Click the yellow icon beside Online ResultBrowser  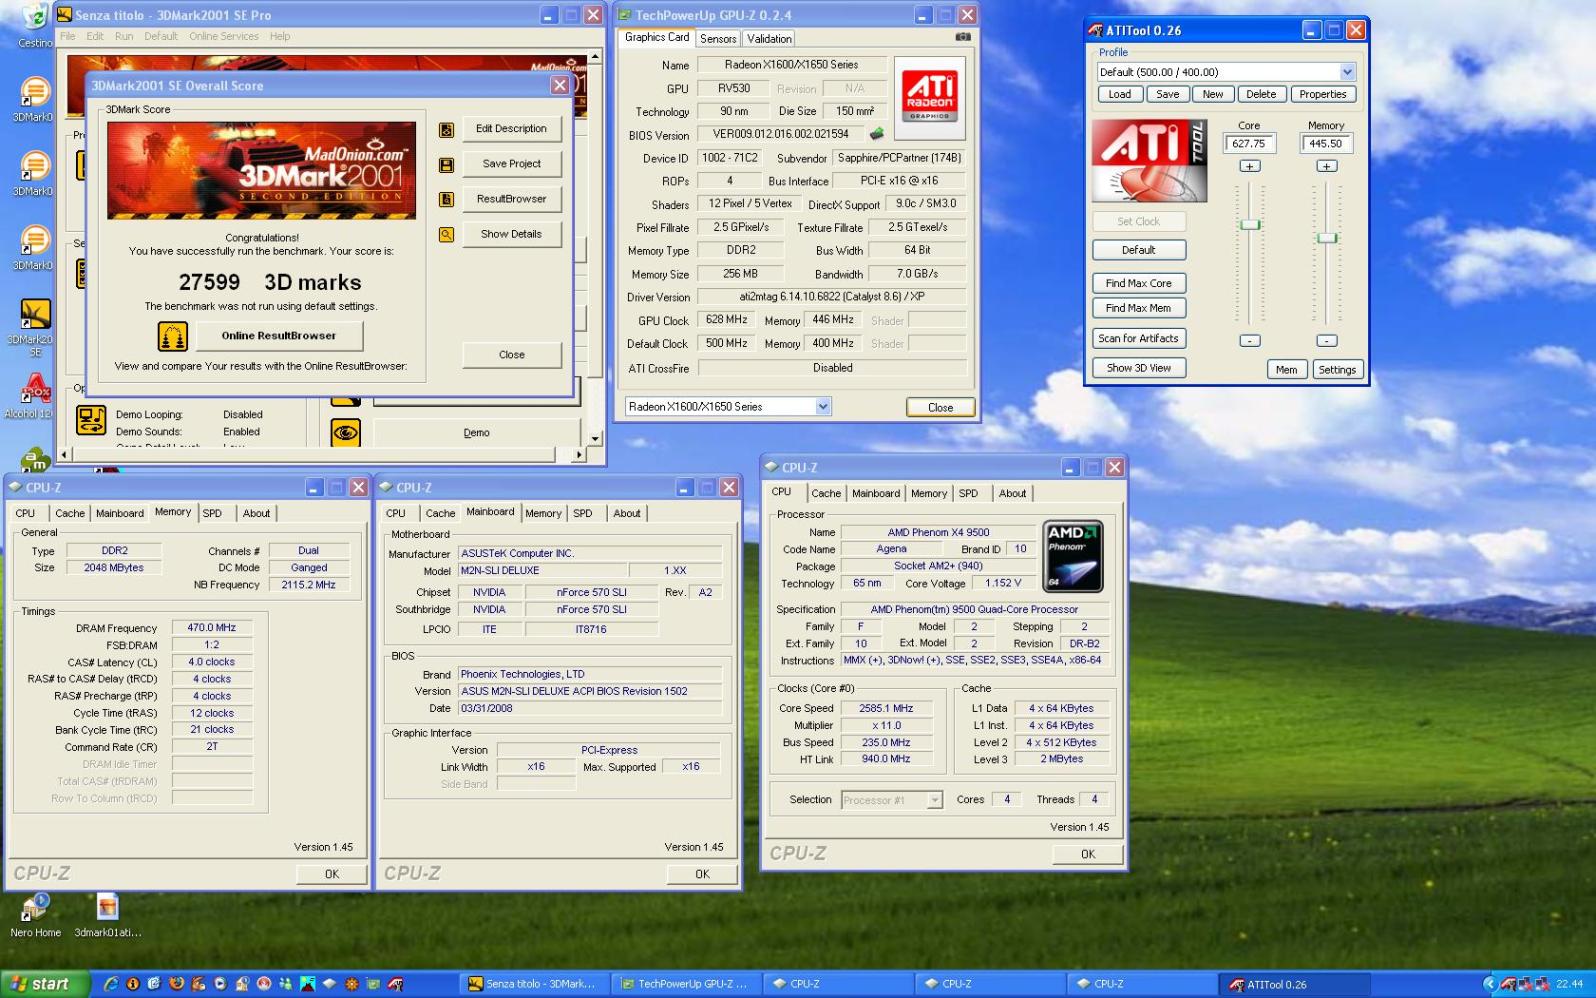[x=173, y=336]
